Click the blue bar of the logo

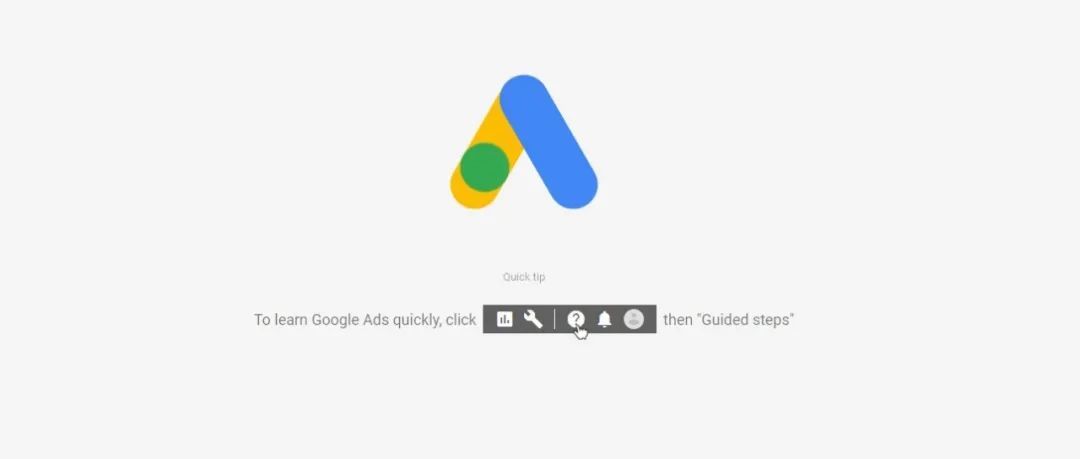(x=549, y=141)
